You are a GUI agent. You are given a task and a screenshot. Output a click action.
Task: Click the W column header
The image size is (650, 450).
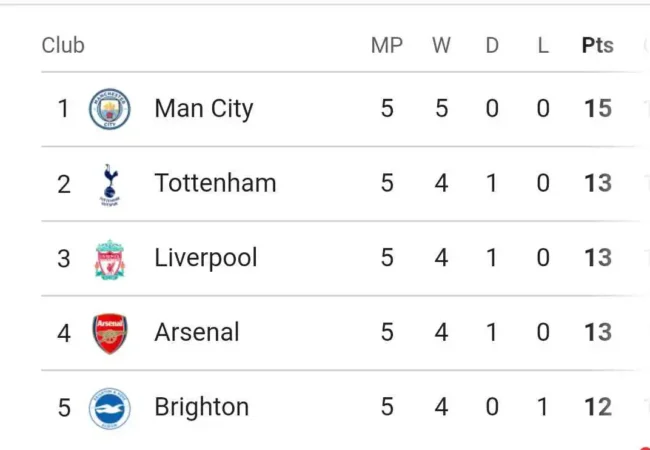pos(441,45)
